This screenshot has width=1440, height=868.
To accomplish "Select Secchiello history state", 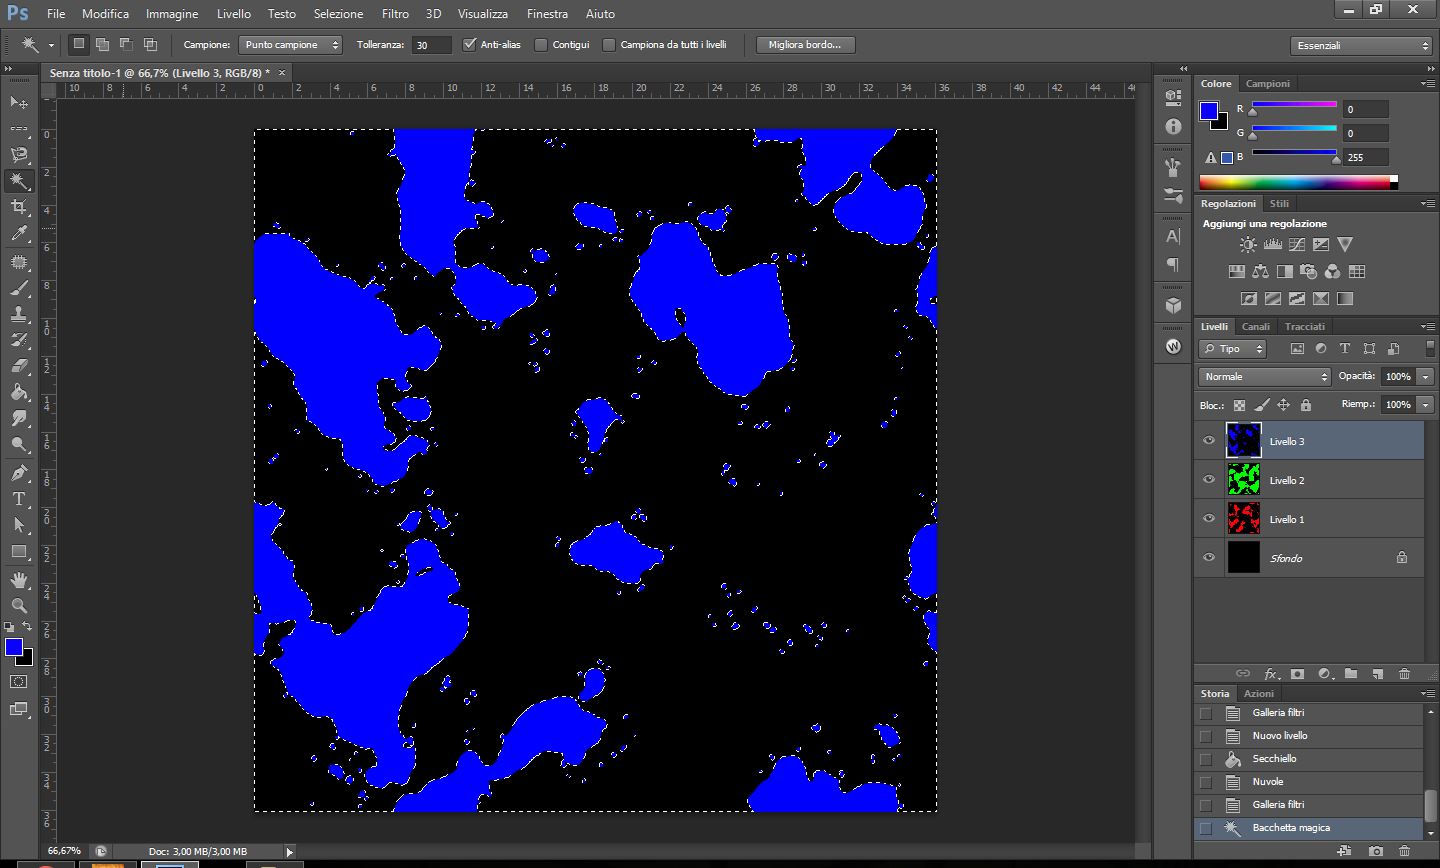I will coord(1309,759).
